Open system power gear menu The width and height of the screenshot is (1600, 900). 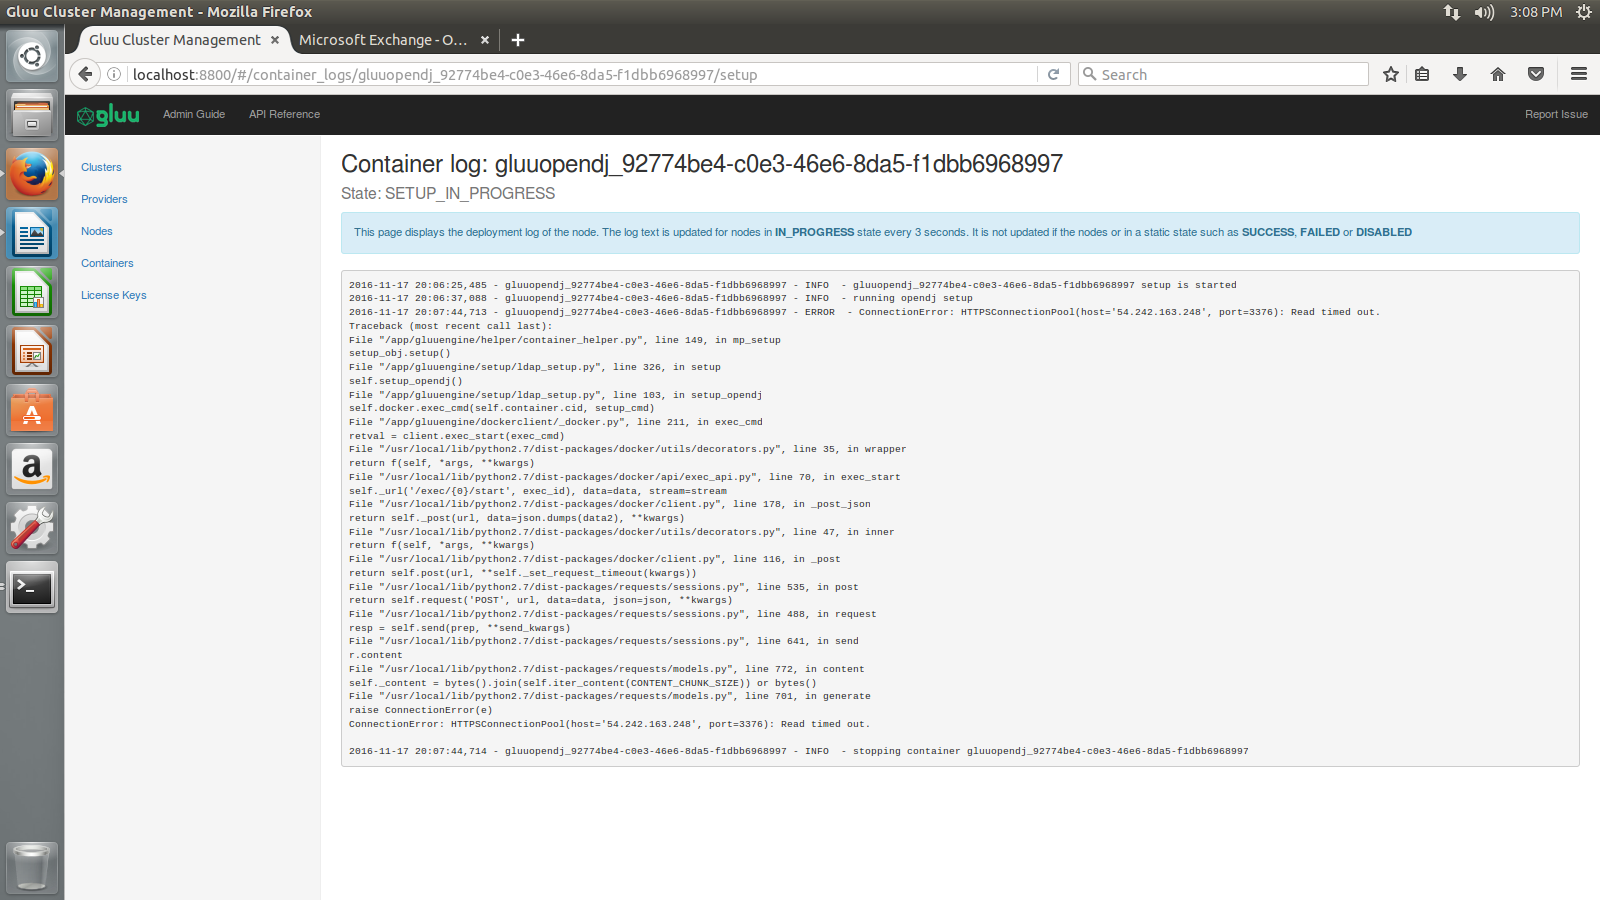[1584, 12]
